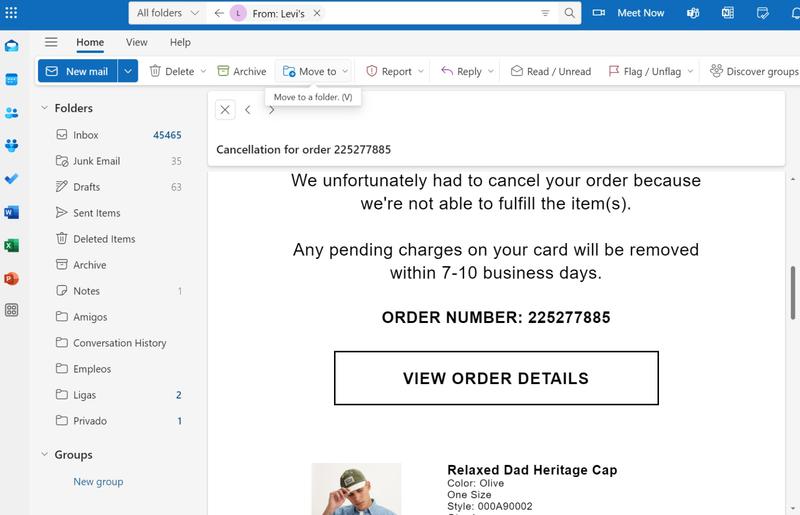
Task: Open the app launcher waffle icon
Action: click(11, 13)
